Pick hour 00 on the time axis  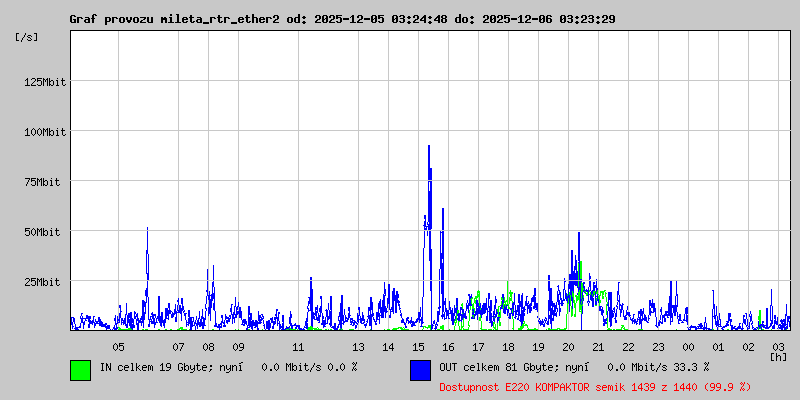688,346
